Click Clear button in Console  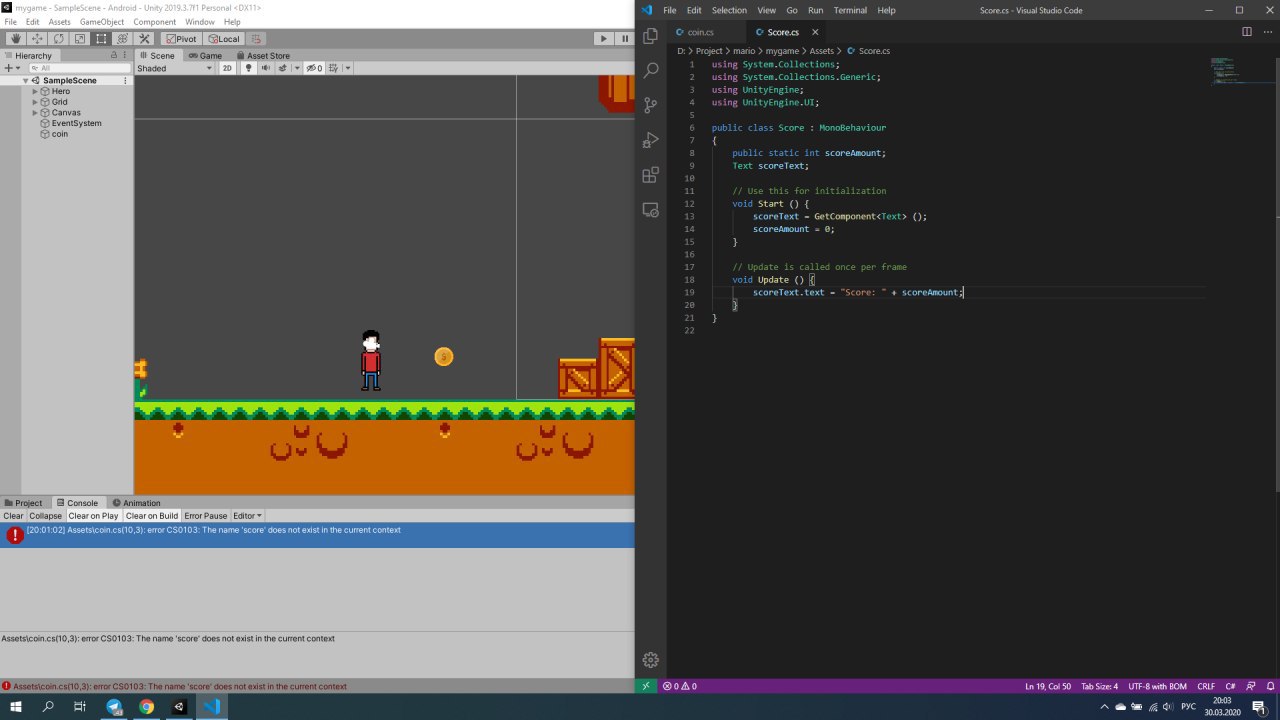[13, 516]
